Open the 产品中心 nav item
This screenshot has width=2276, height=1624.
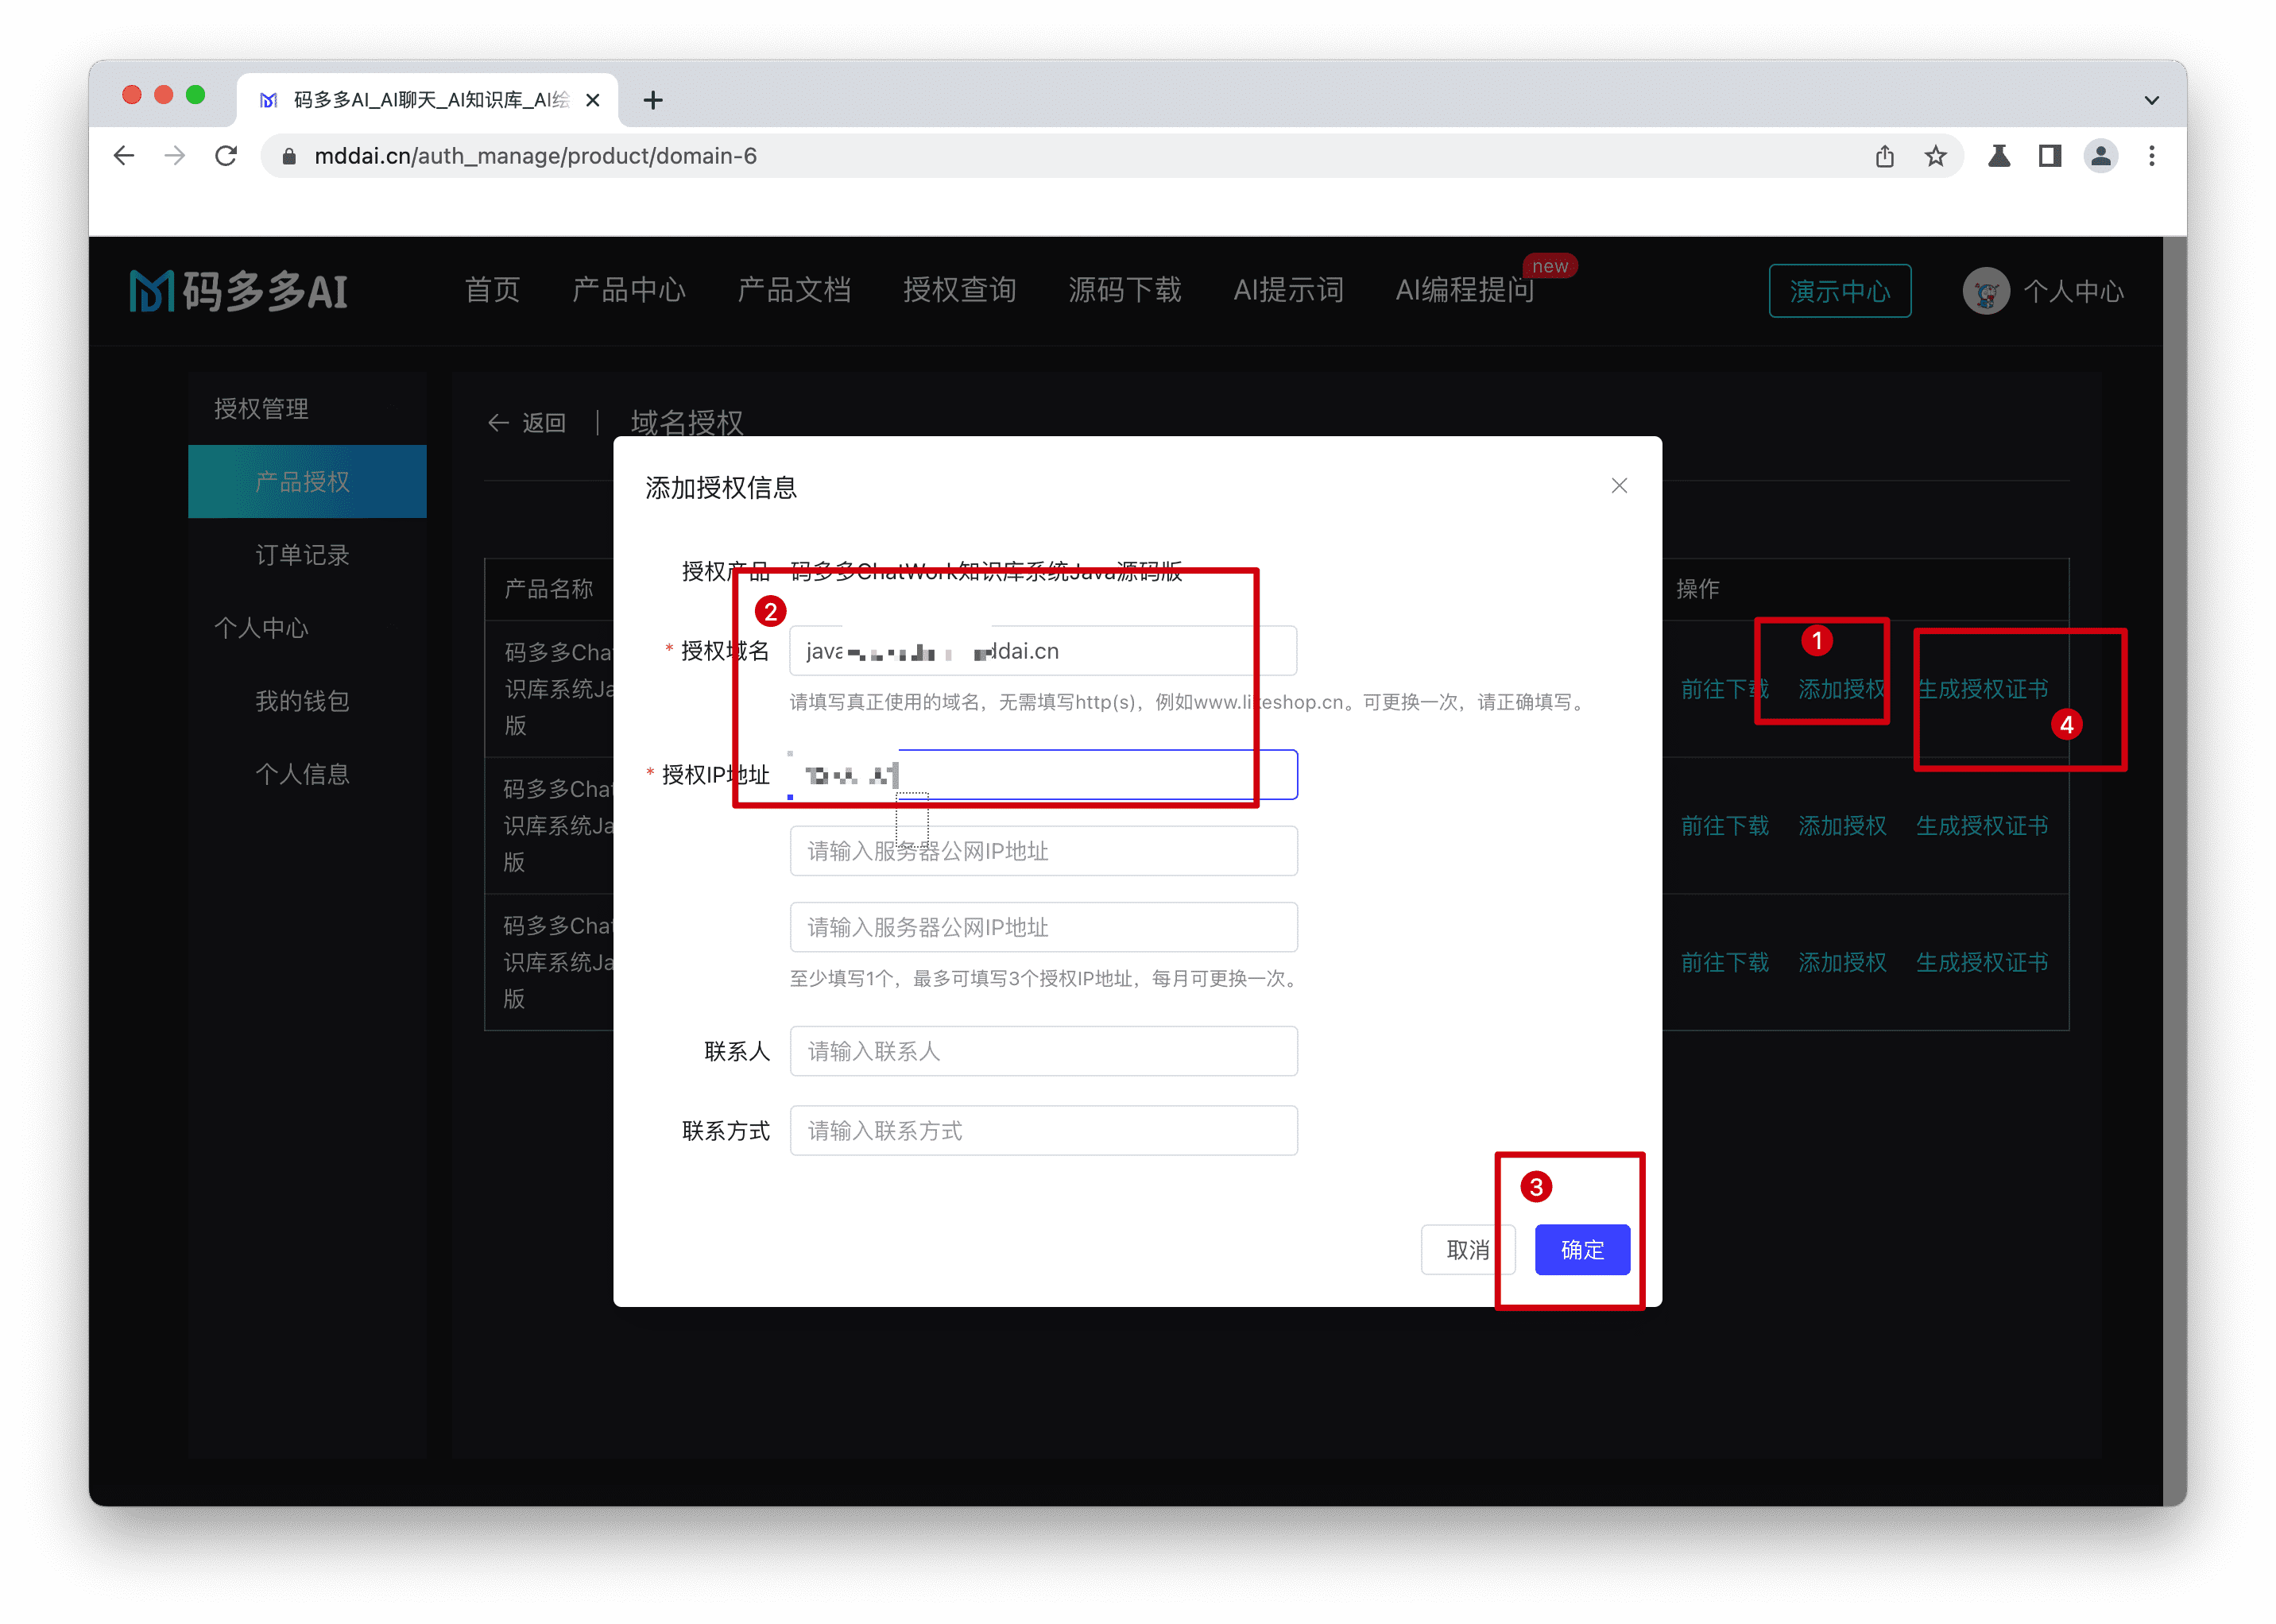pos(629,290)
